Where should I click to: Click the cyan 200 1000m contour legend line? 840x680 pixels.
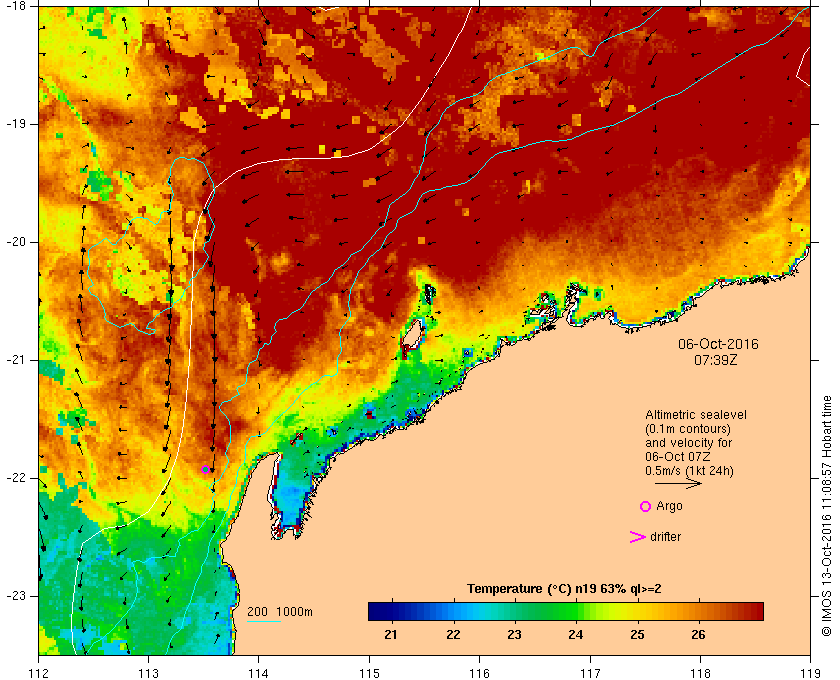[x=264, y=622]
